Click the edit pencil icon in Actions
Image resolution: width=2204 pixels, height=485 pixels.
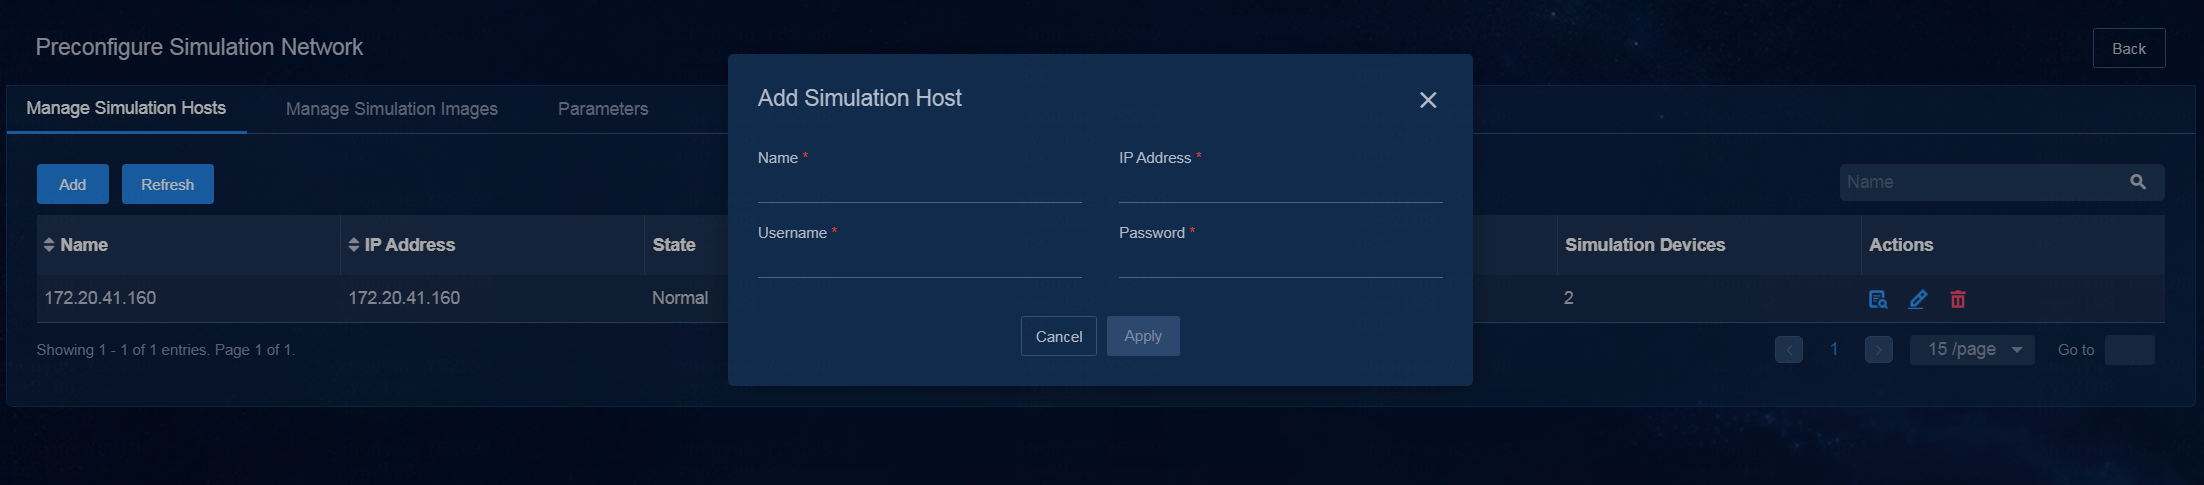[x=1918, y=299]
